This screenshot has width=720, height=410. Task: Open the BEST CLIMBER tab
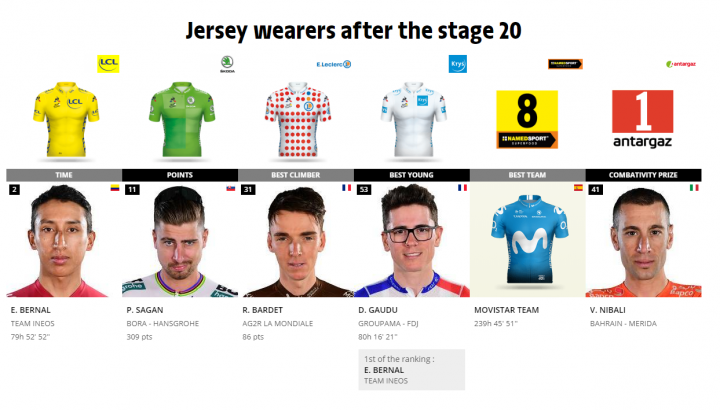tap(296, 175)
